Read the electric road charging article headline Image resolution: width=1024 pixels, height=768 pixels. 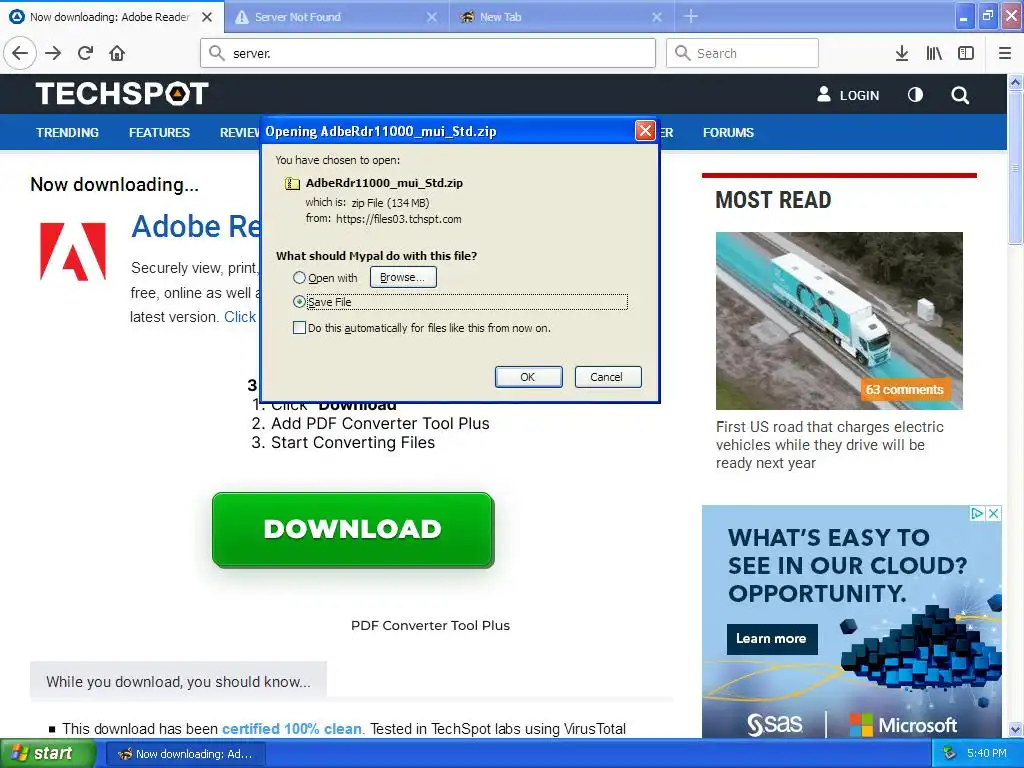[x=829, y=445]
